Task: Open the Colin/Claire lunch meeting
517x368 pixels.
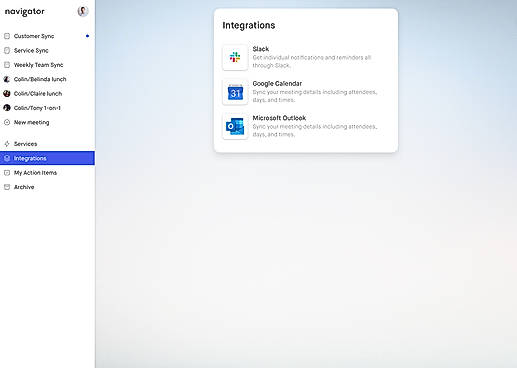Action: [47, 93]
